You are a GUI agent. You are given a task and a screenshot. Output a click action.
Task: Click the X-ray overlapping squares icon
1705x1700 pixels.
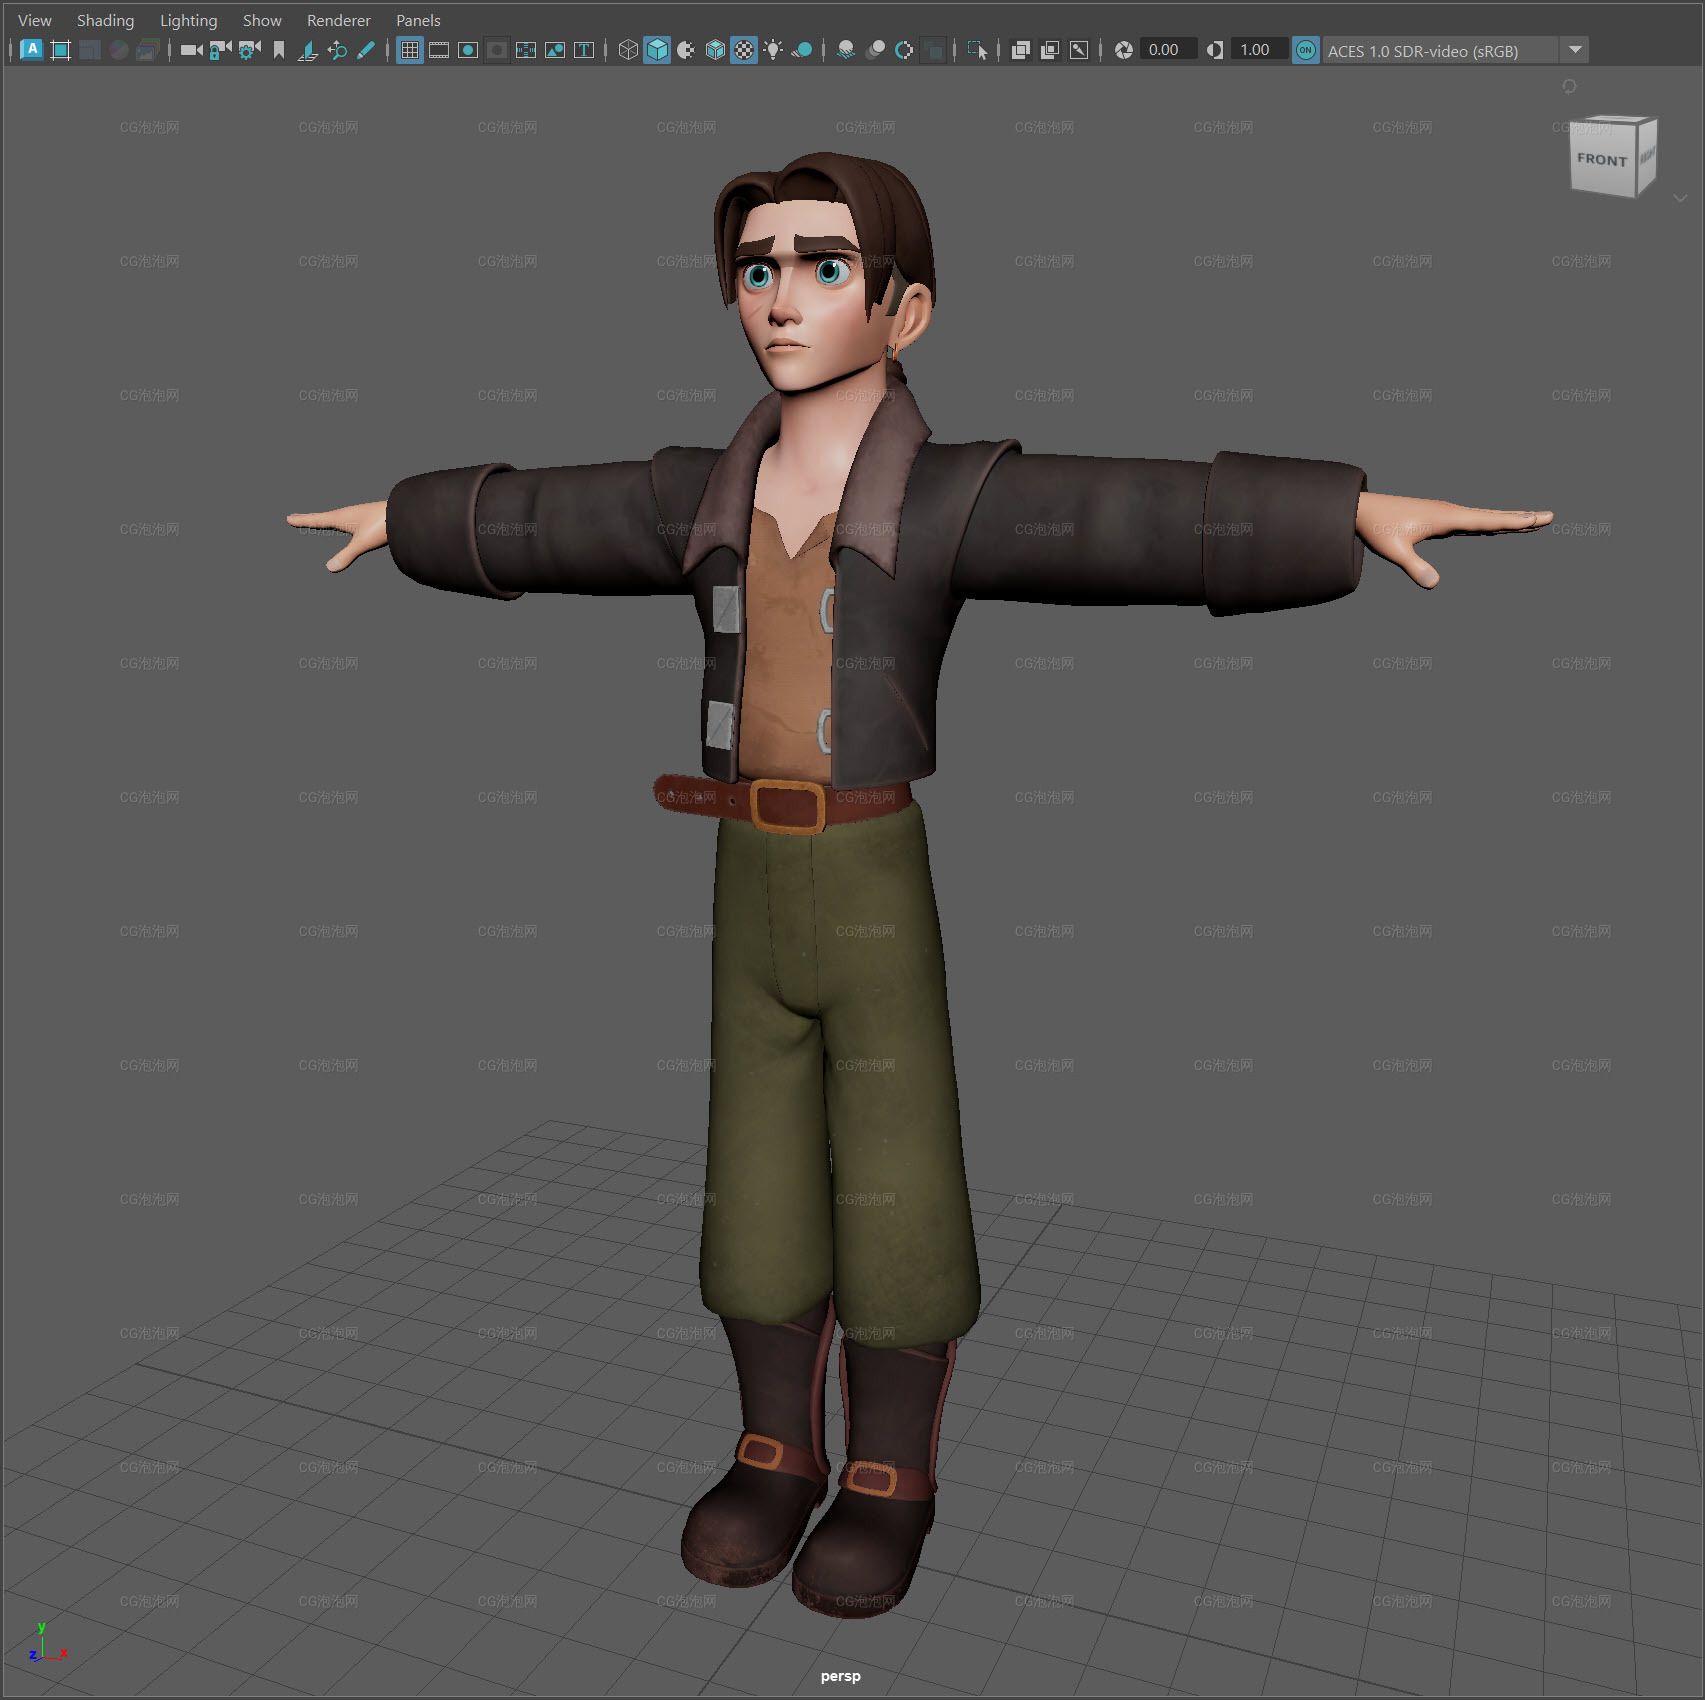point(1021,50)
